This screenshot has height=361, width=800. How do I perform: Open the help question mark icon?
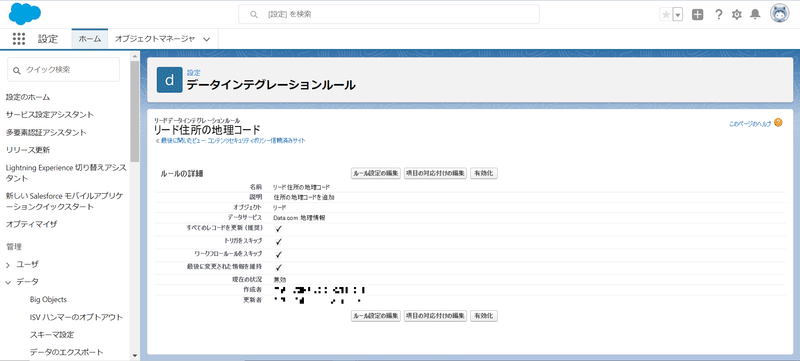click(x=718, y=15)
